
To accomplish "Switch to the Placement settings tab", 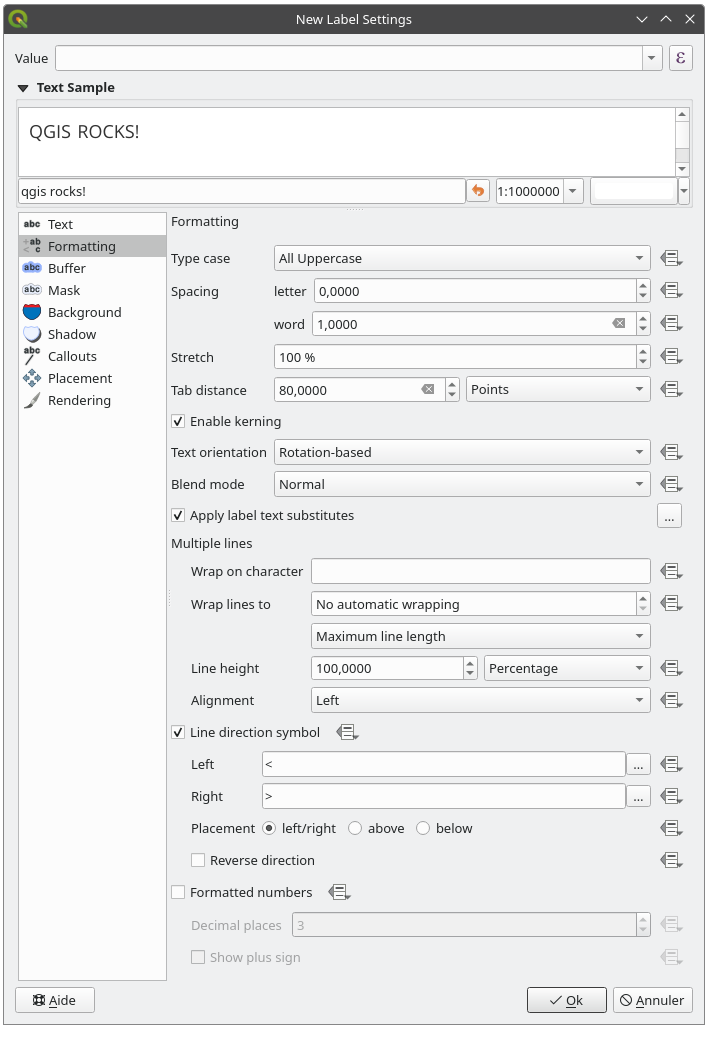I will pyautogui.click(x=92, y=378).
